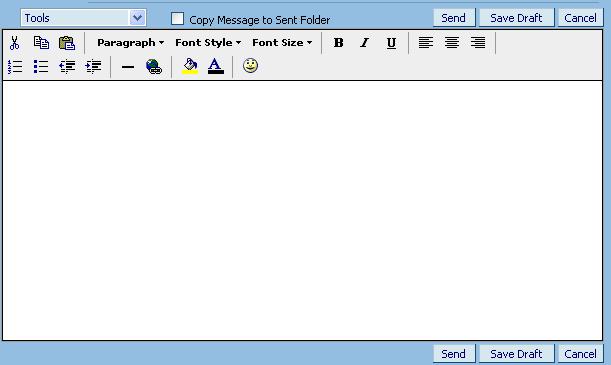Click the Paste clipboard icon
The width and height of the screenshot is (611, 365).
point(67,43)
